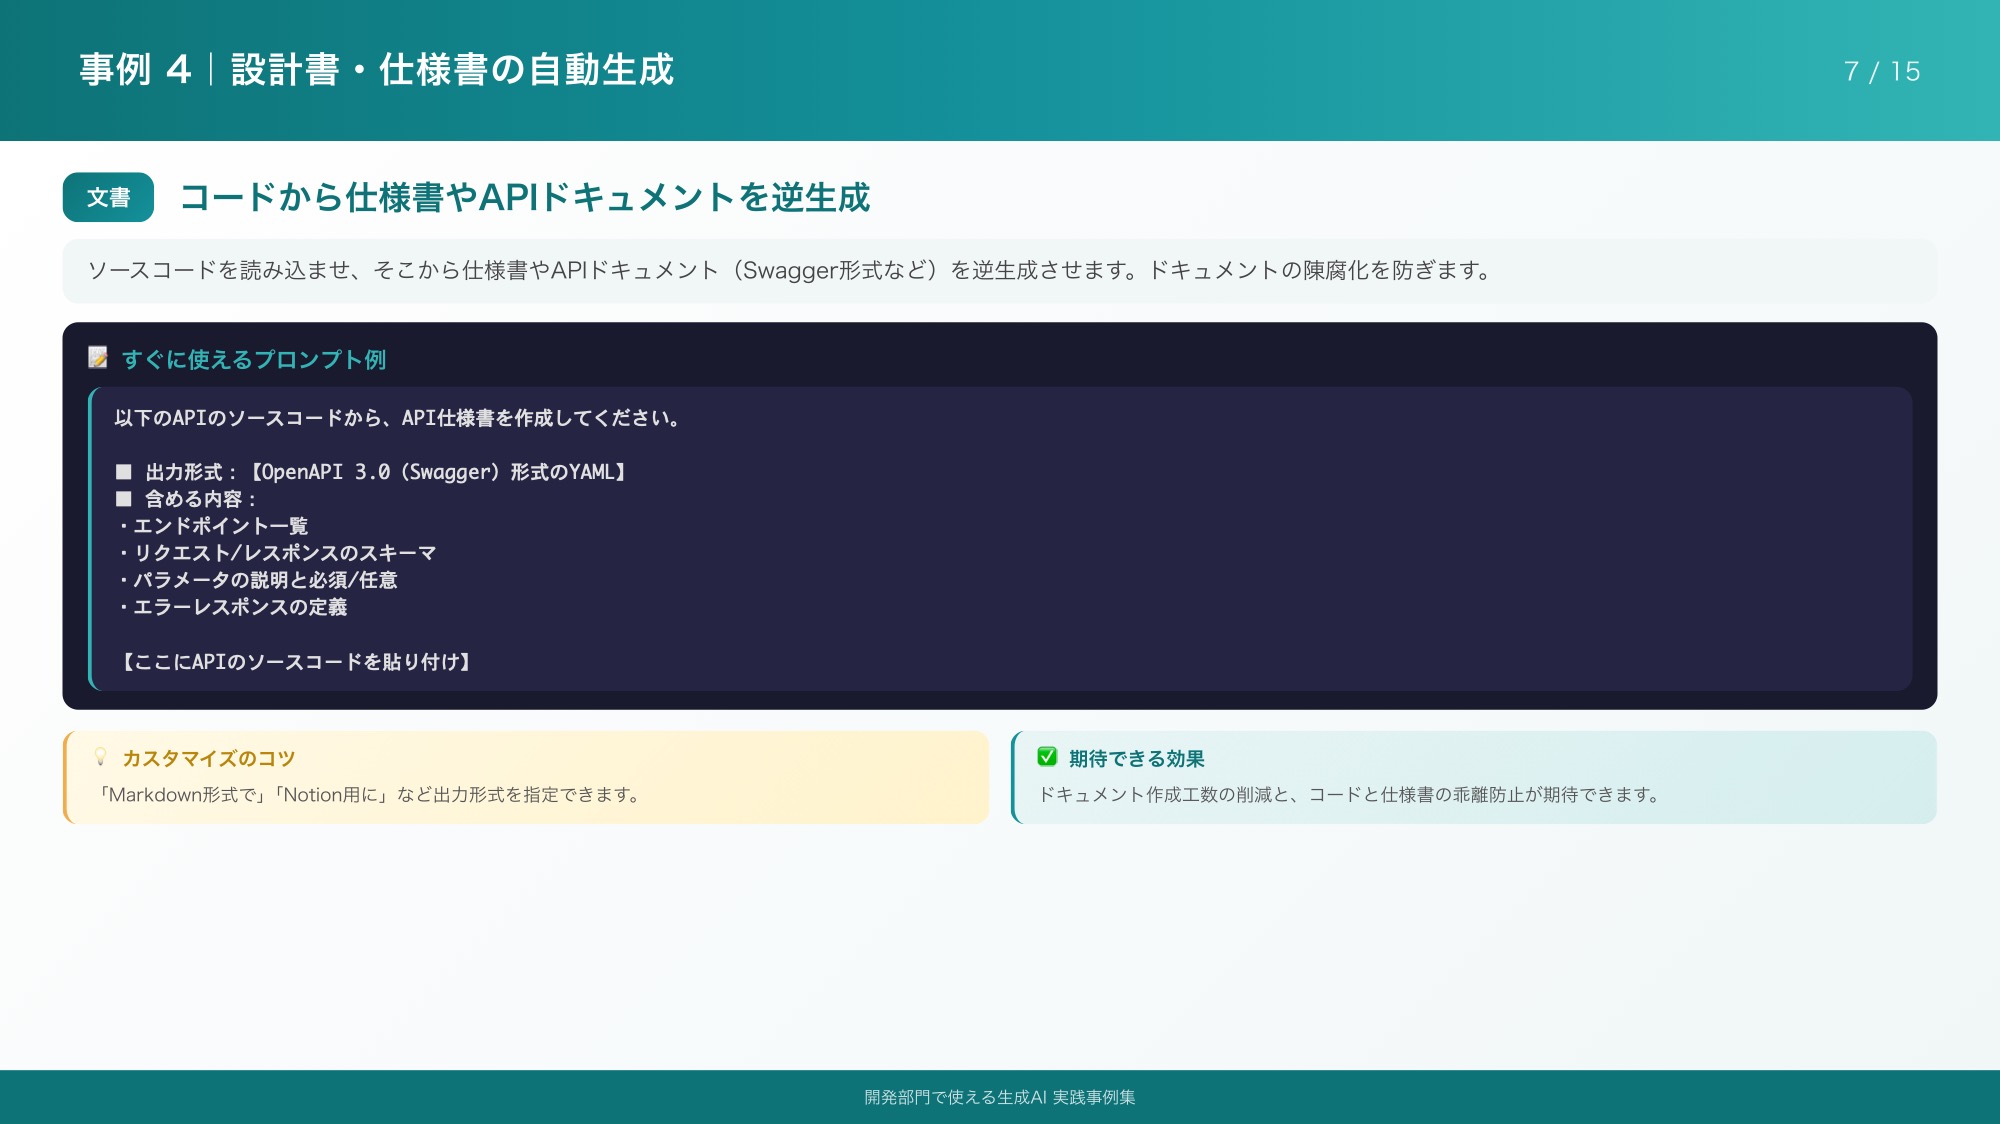Click the lightbulb icon beside カスタマイズのコツ
The height and width of the screenshot is (1124, 2000).
100,757
